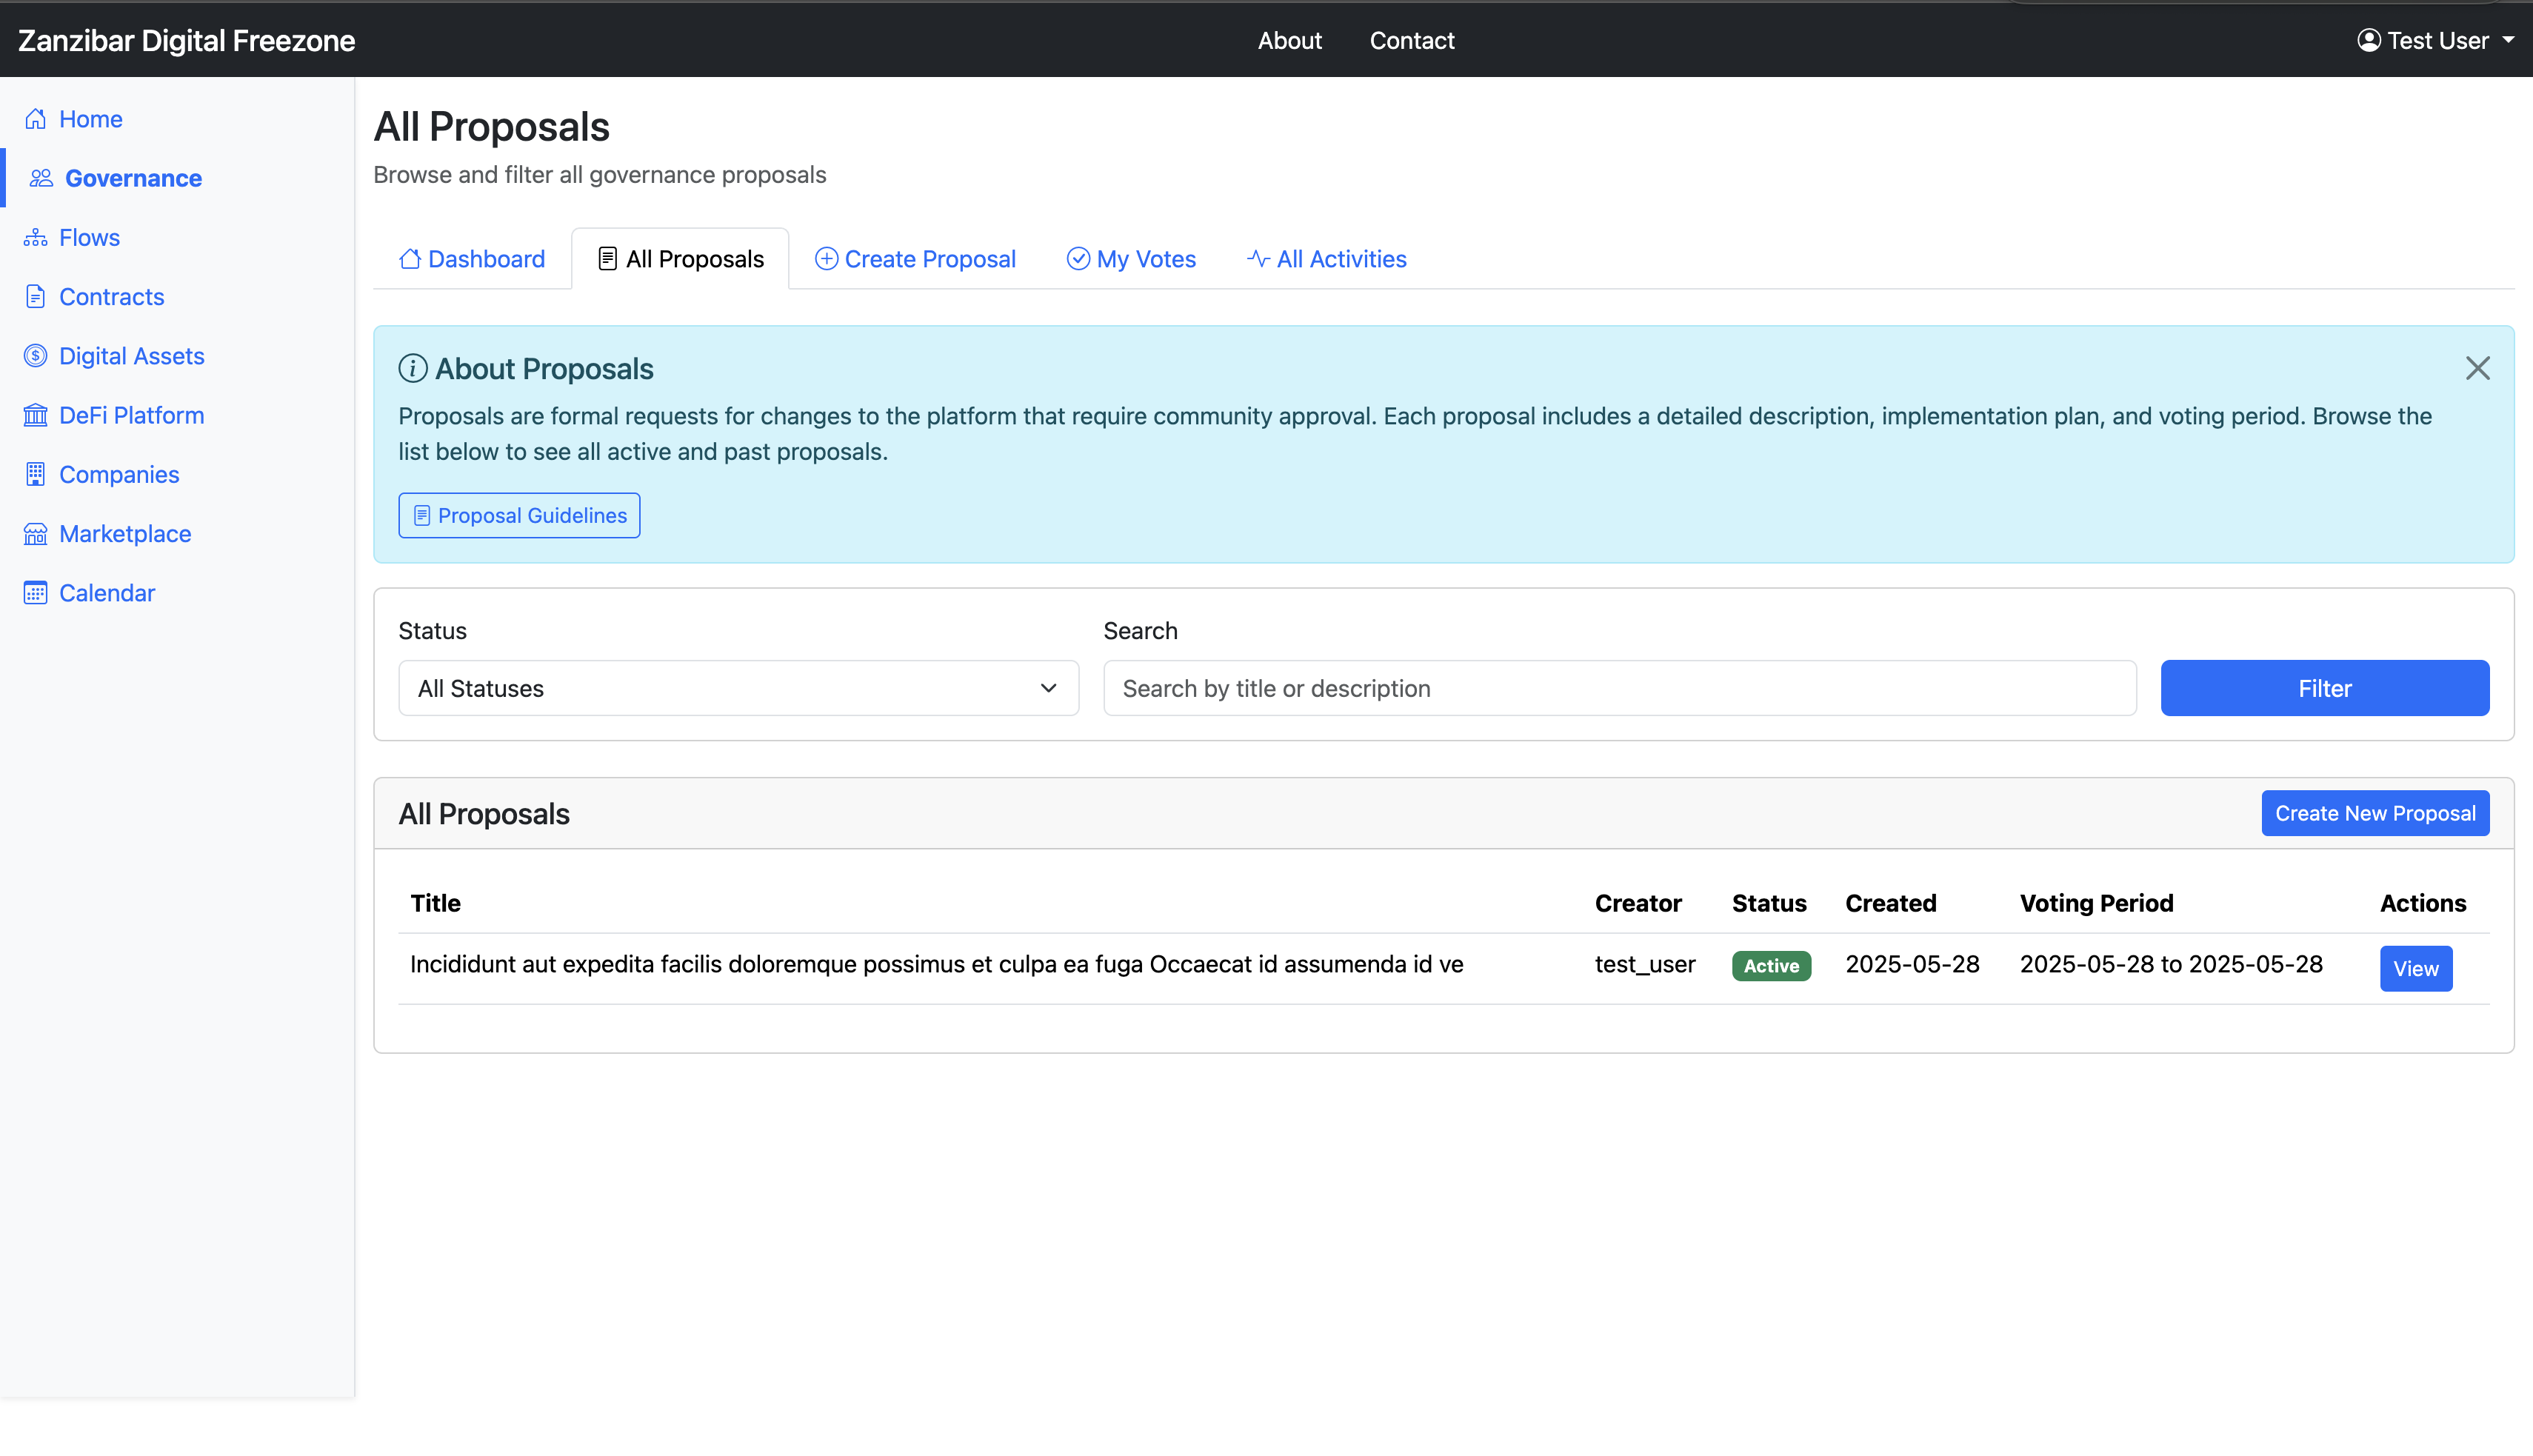Viewport: 2533px width, 1456px height.
Task: Dismiss the About Proposals info banner
Action: click(x=2477, y=369)
